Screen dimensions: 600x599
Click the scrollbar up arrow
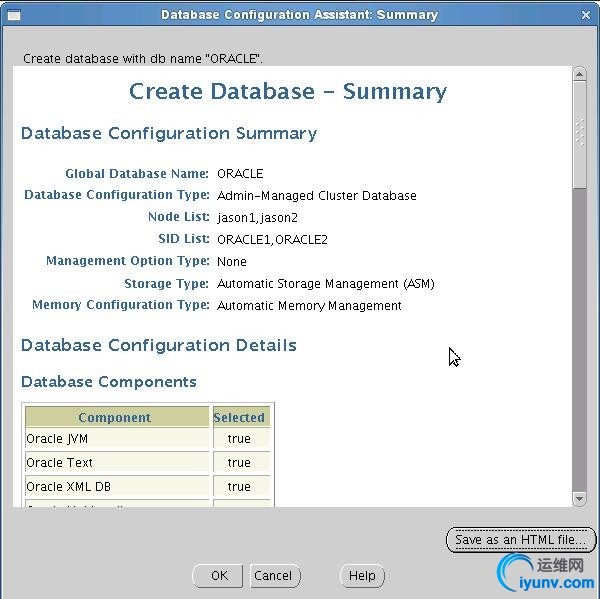[x=579, y=74]
